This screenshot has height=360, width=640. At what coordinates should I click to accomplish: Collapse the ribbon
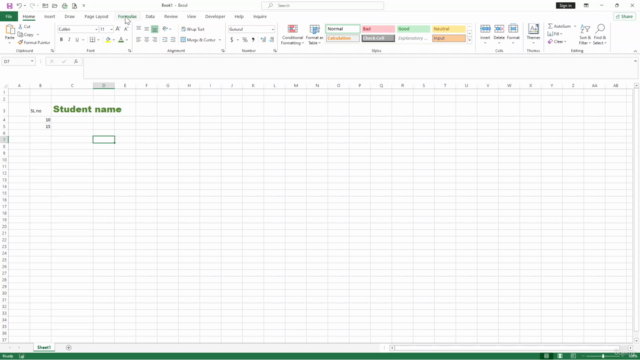tap(635, 51)
